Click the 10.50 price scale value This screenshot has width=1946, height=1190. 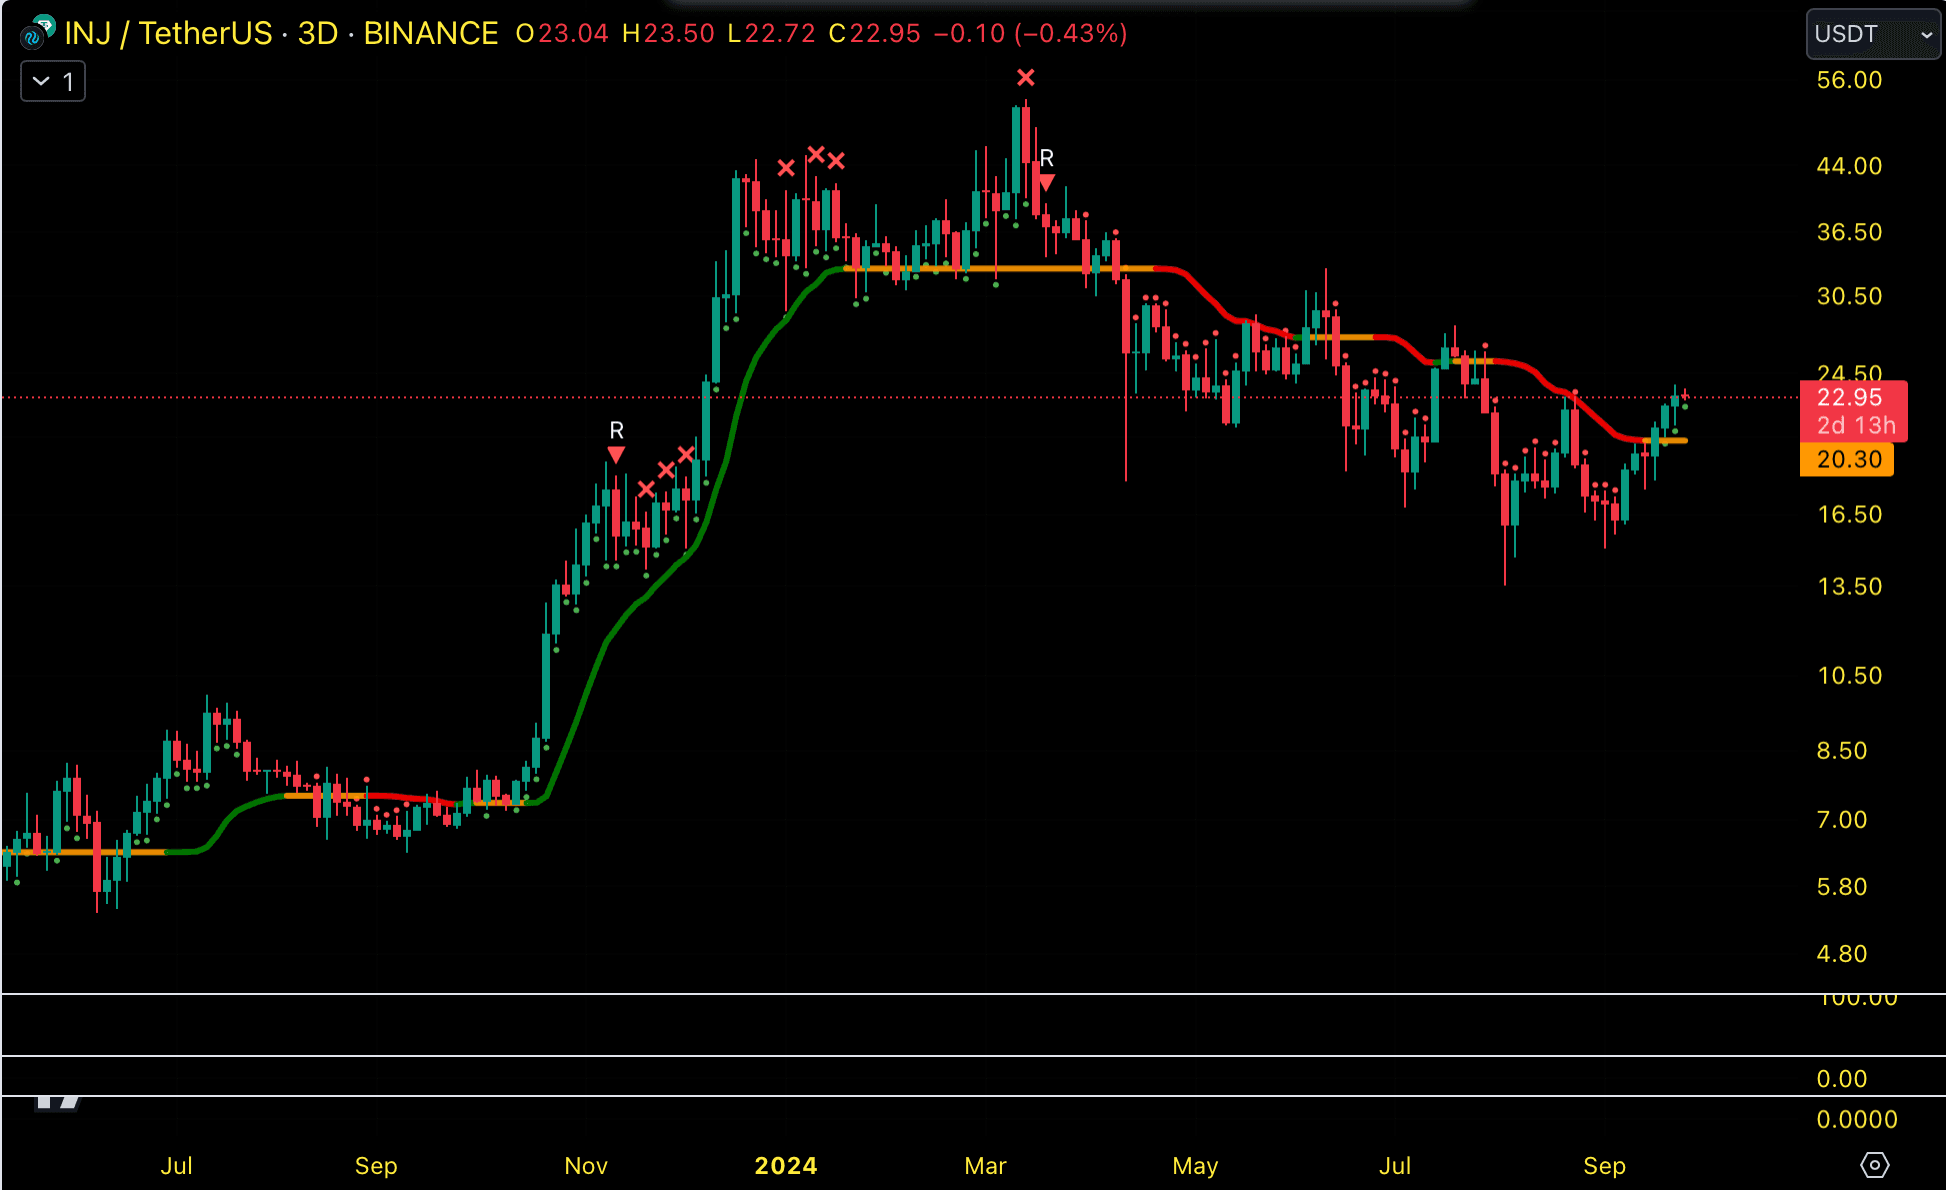(1849, 676)
